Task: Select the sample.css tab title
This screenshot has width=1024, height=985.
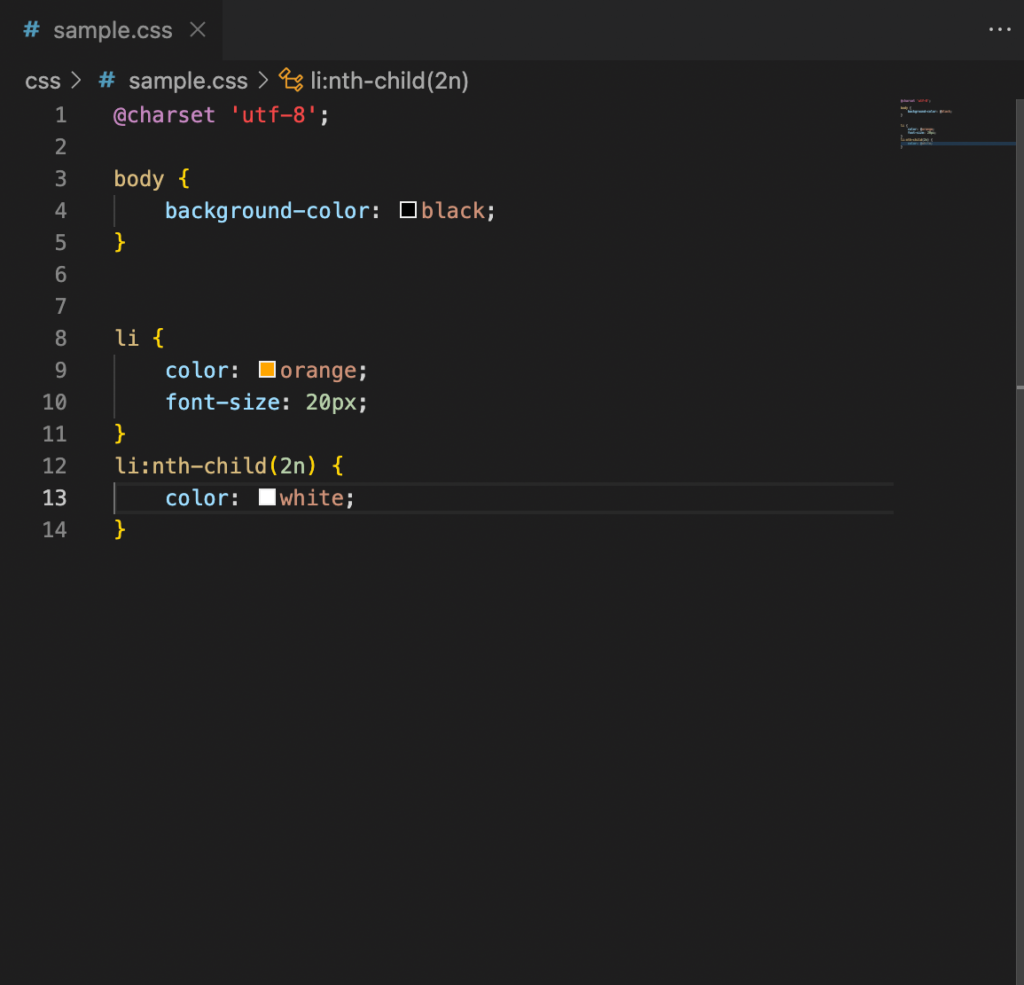Action: 112,30
